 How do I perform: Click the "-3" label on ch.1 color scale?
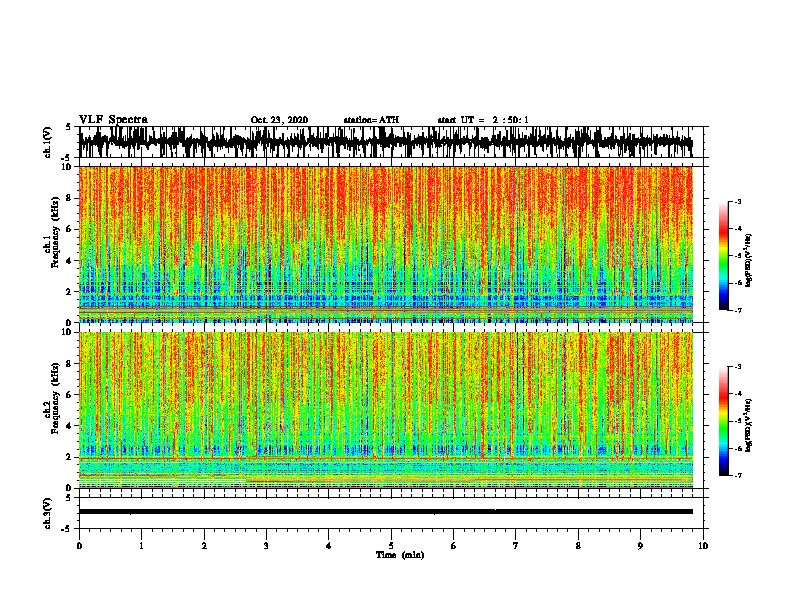click(x=738, y=201)
